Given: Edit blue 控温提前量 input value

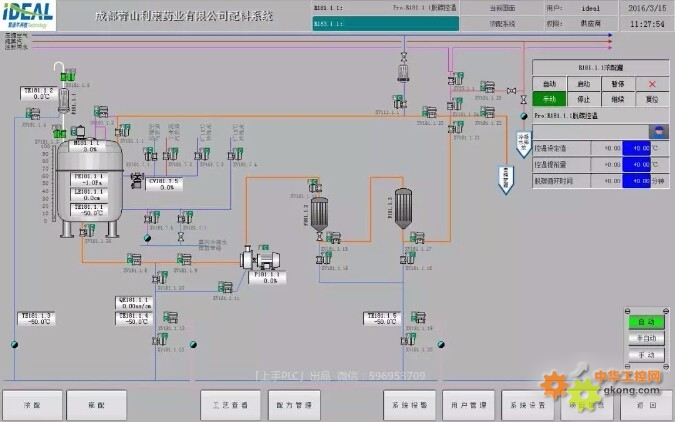Looking at the screenshot, I should pos(636,164).
